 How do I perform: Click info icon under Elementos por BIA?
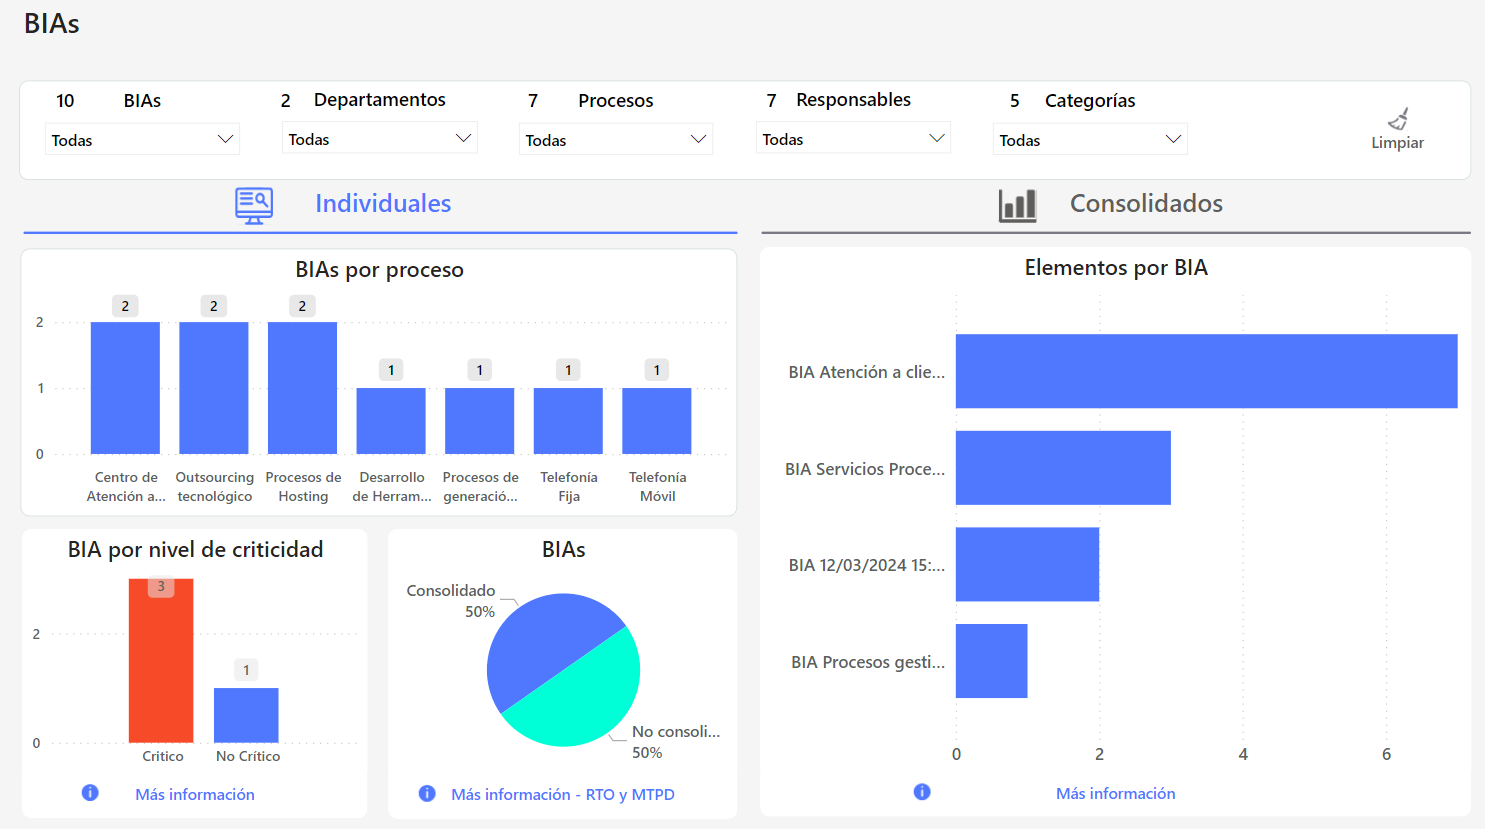click(x=922, y=792)
